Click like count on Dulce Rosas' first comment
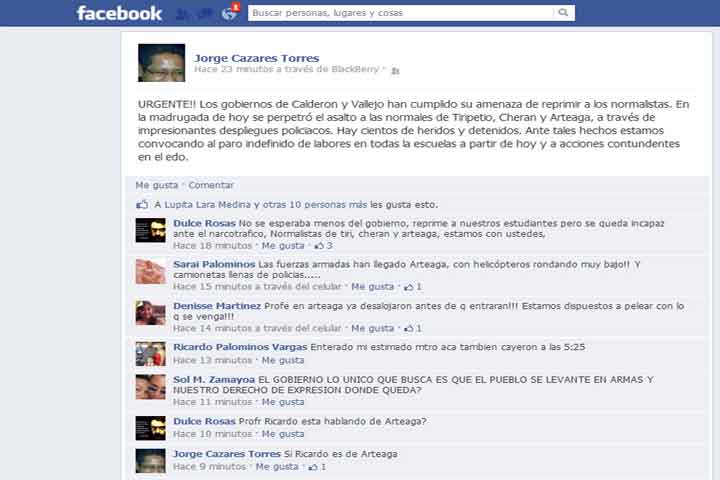 pos(324,246)
